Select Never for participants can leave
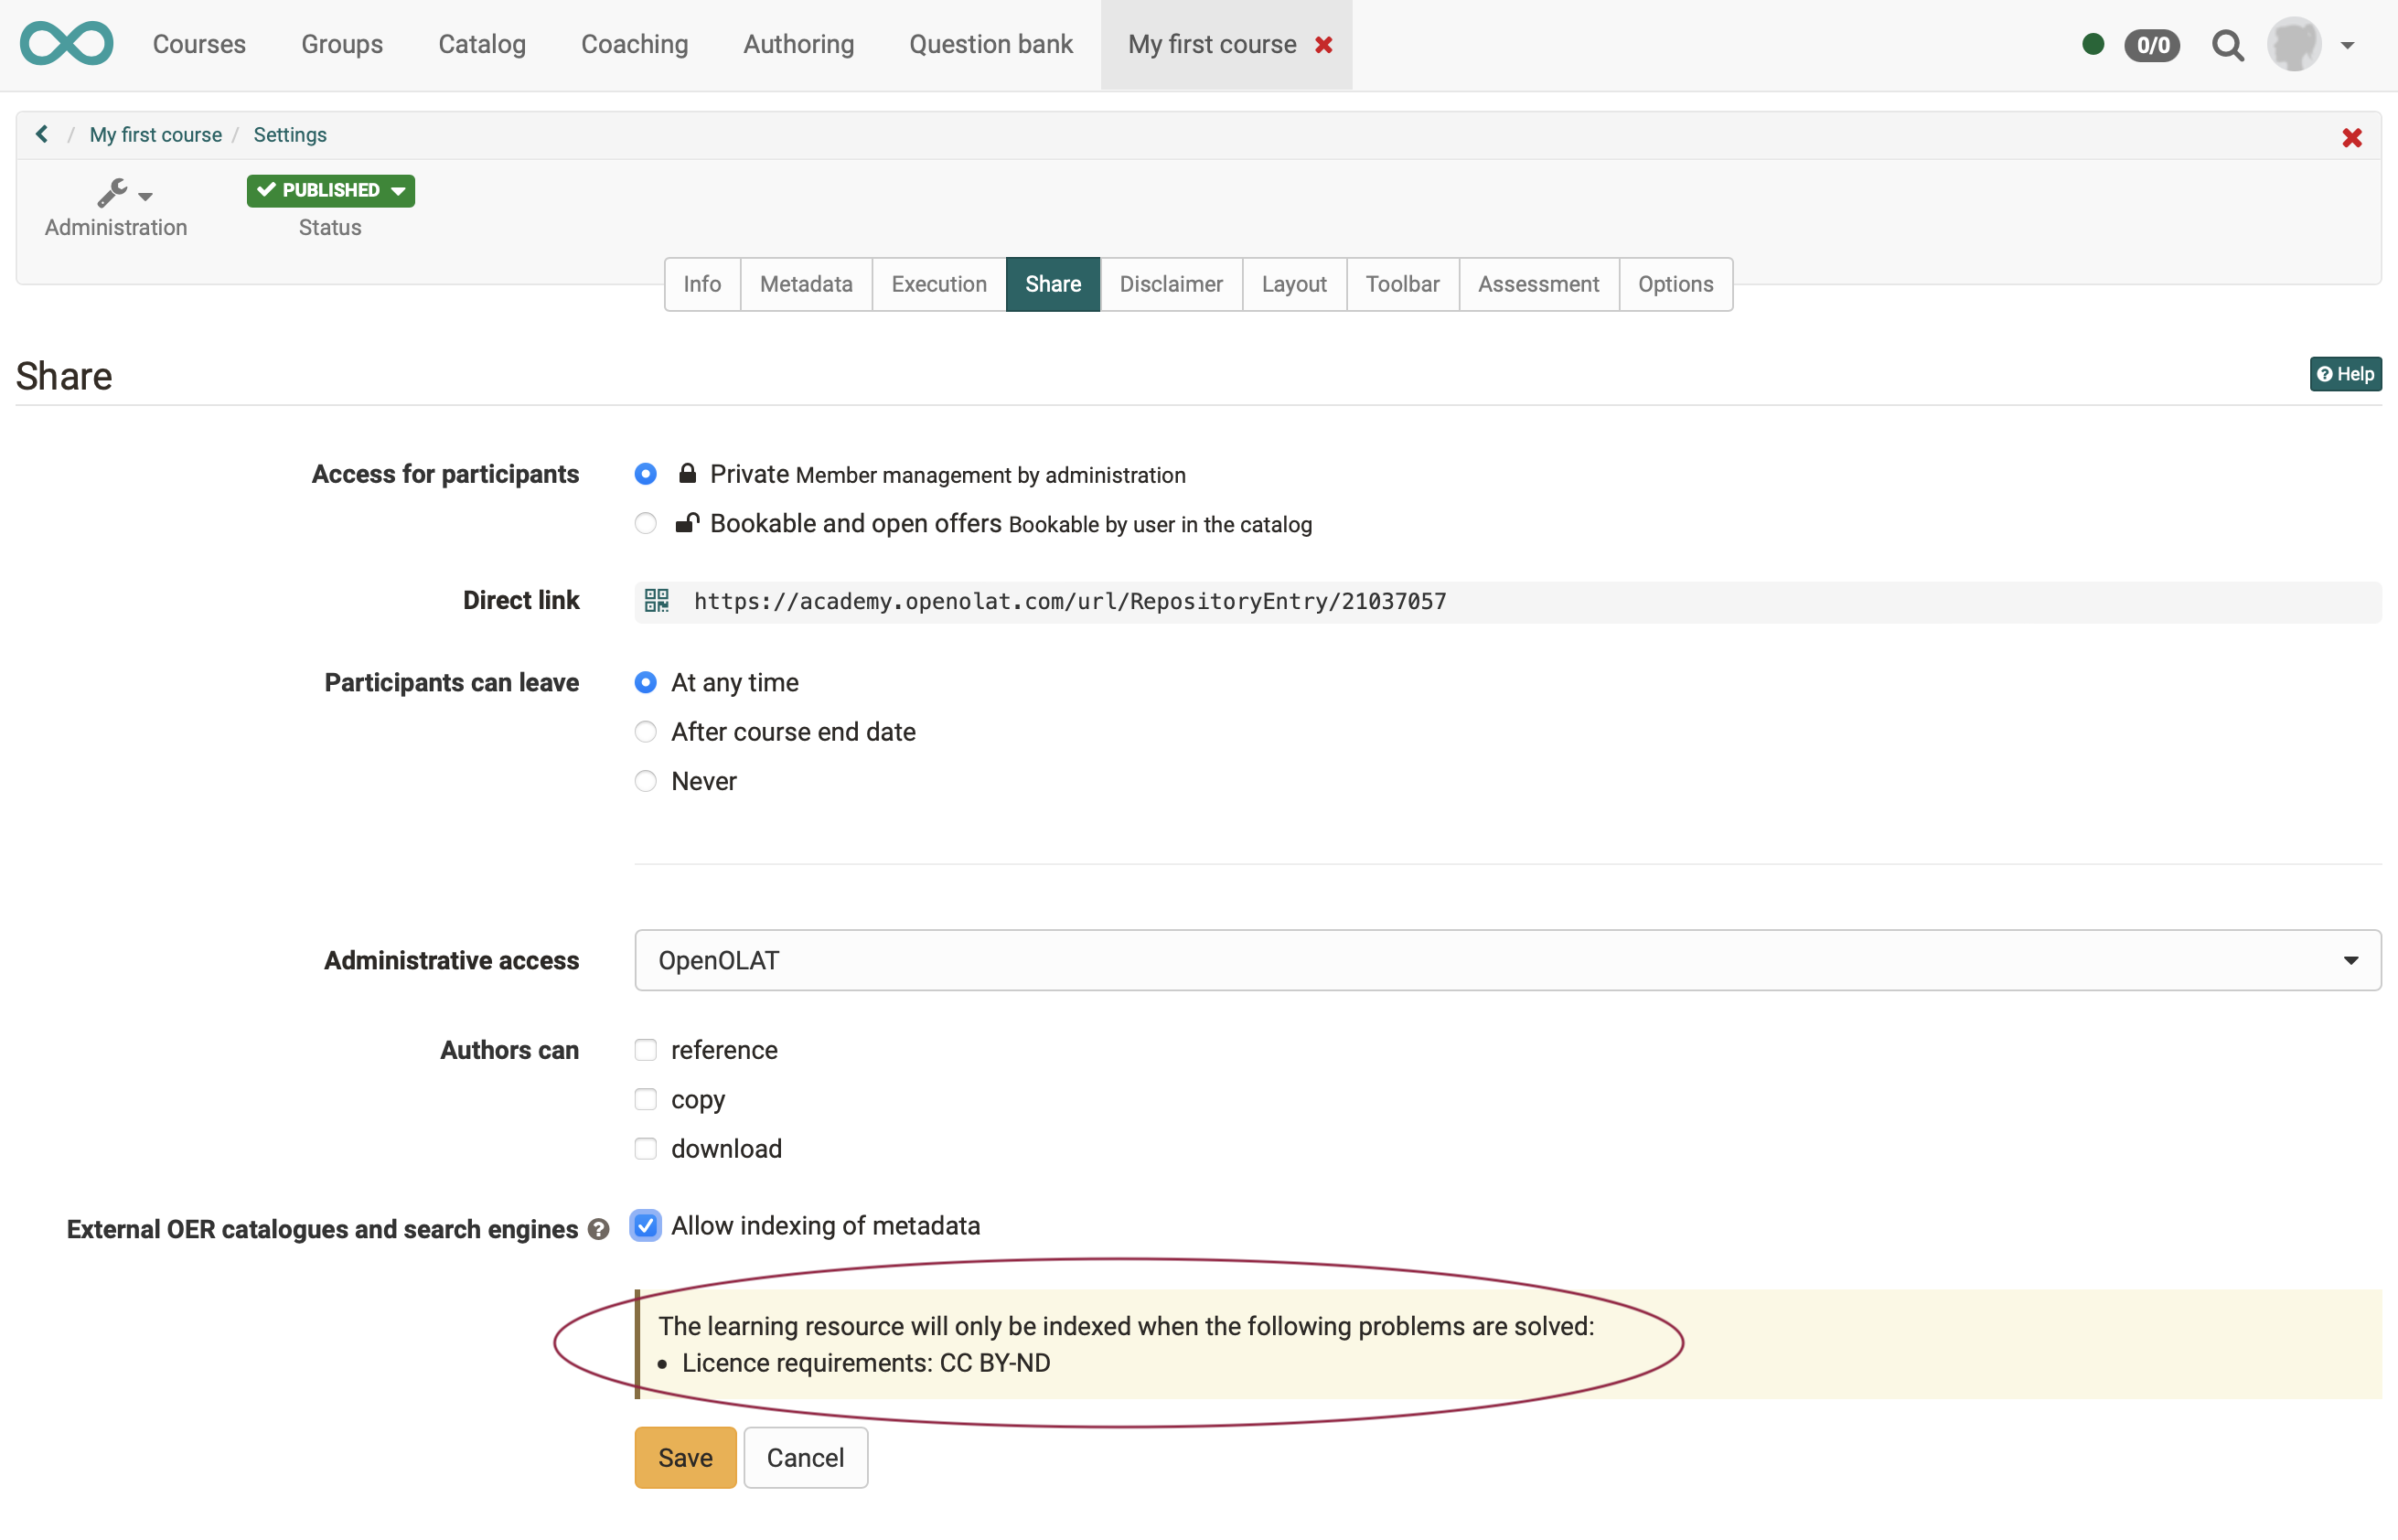2398x1540 pixels. tap(646, 781)
